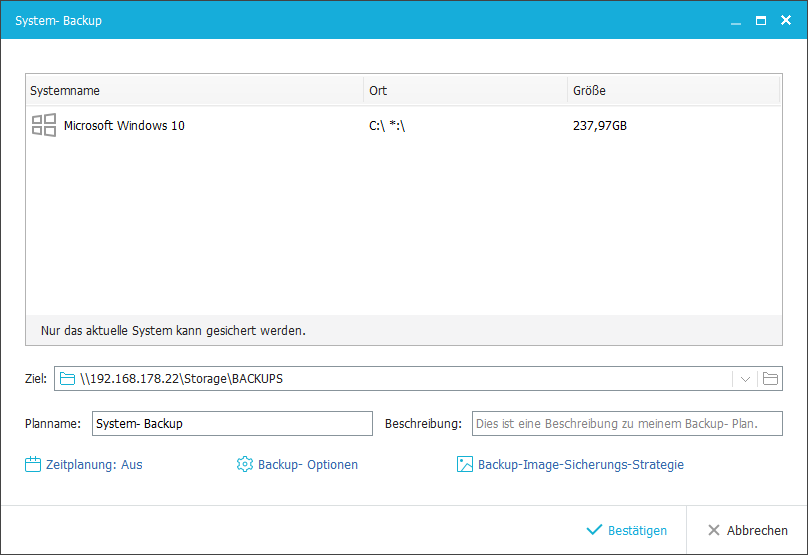Click the gear icon for Backup-Optionen
Viewport: 808px width, 555px height.
[x=245, y=465]
